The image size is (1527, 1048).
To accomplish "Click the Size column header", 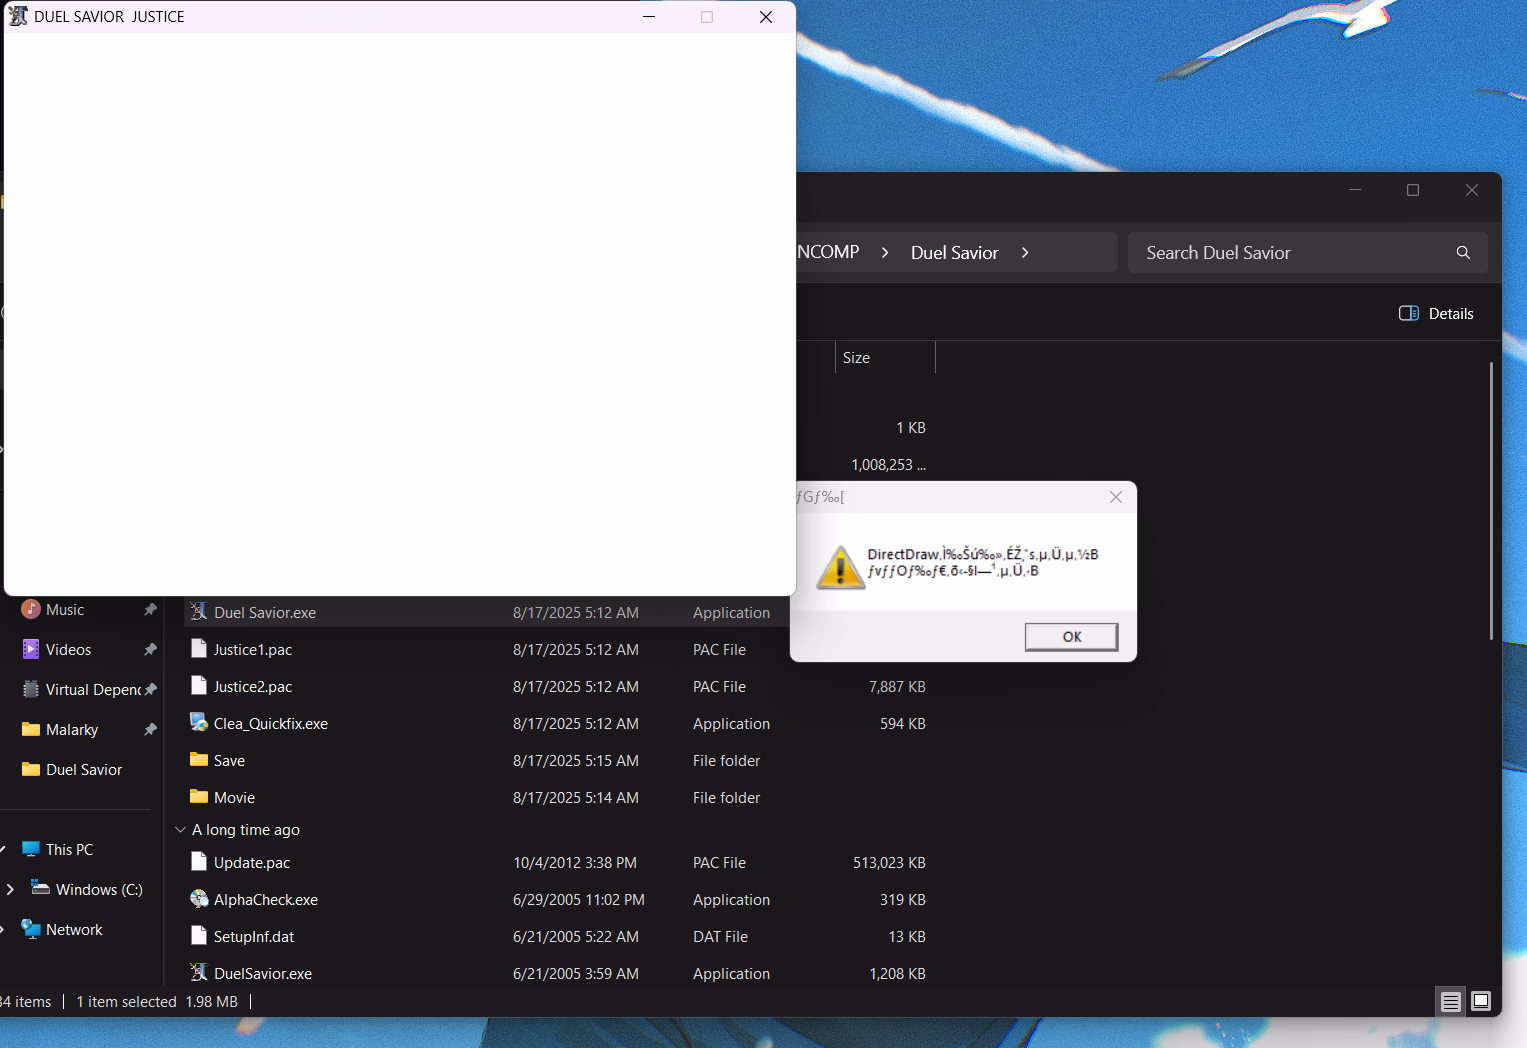I will coord(857,358).
